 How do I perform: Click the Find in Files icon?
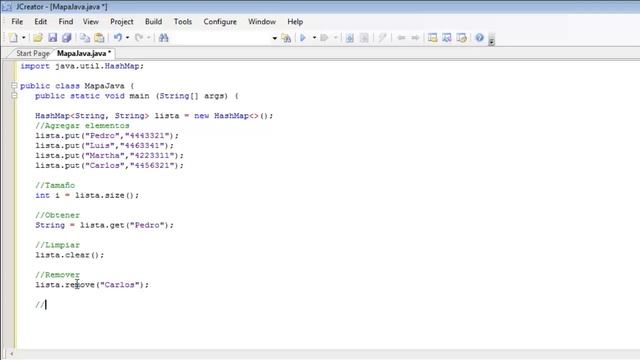[287, 38]
